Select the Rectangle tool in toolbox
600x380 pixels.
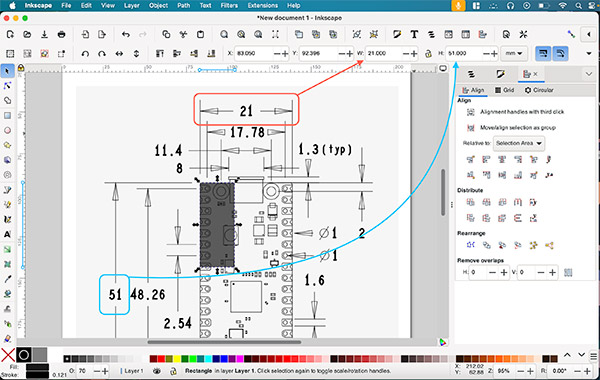coord(7,116)
